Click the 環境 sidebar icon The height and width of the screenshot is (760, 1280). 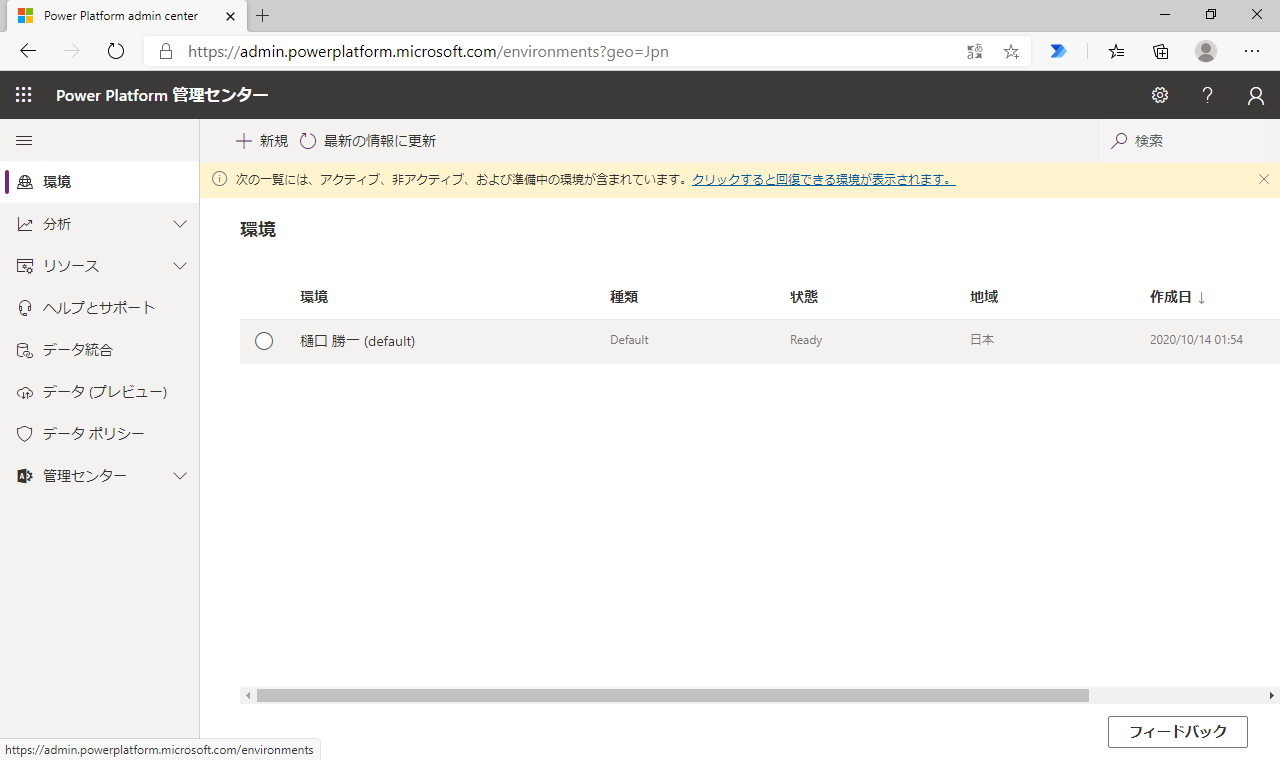click(x=25, y=182)
